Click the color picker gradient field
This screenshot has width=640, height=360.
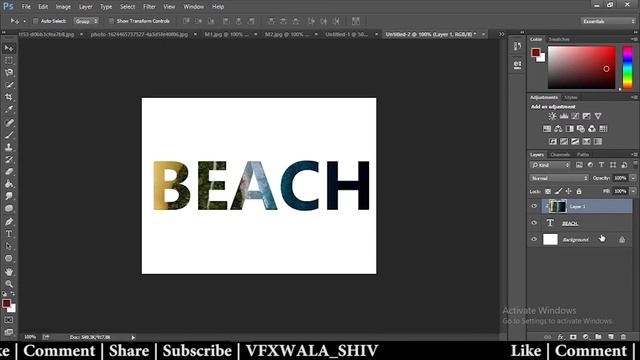pos(581,68)
